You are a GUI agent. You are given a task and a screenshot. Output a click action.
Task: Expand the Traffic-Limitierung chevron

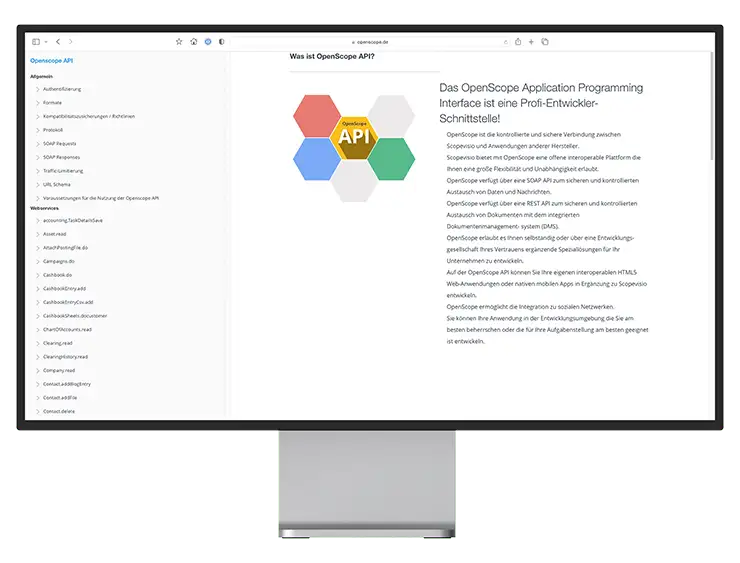[x=38, y=171]
